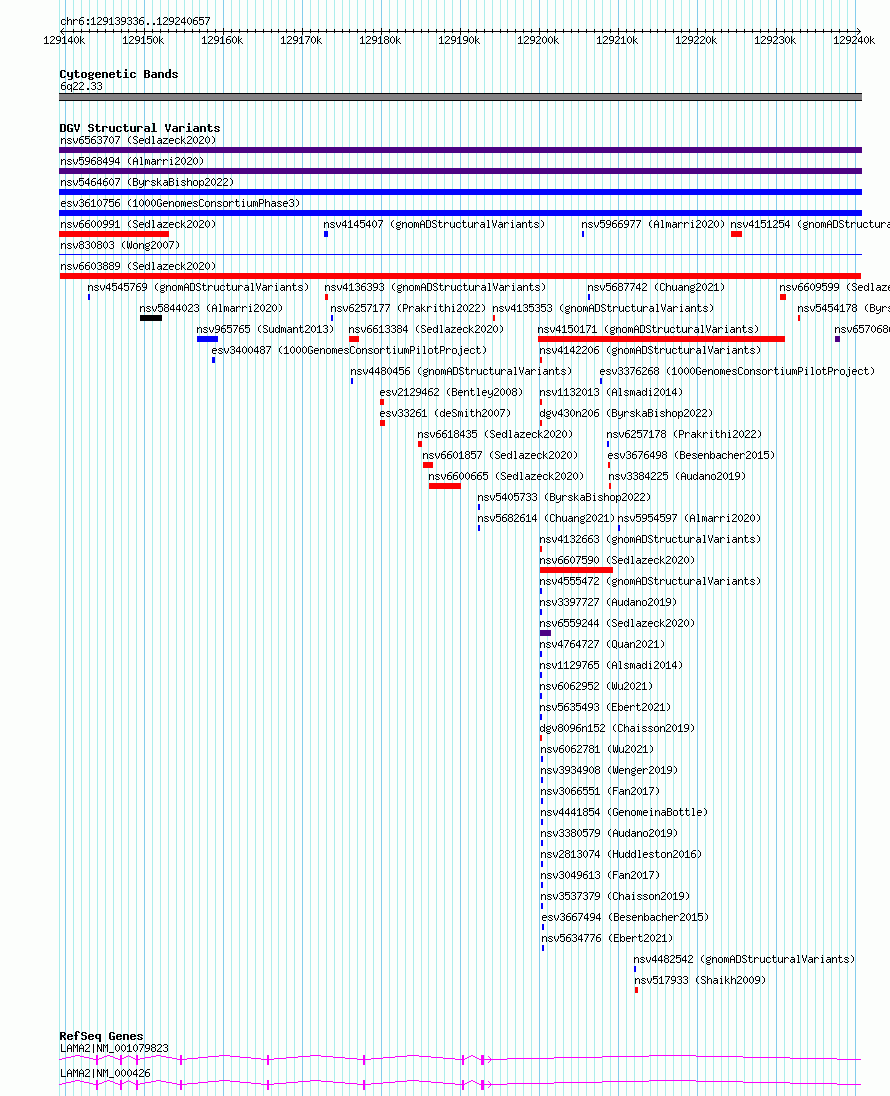Open the esv3610756 (1000GenomesConsortiumPhase3) variant

[x=180, y=203]
